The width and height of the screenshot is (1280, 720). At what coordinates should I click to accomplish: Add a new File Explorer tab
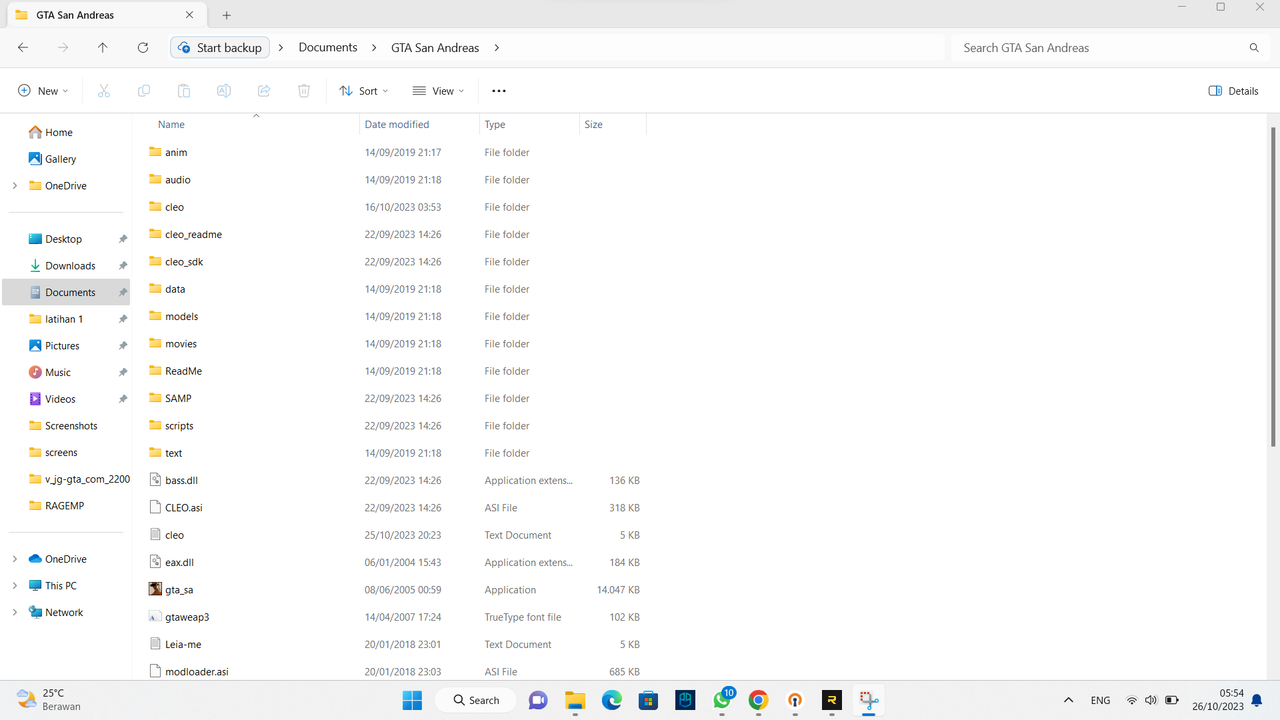point(227,15)
